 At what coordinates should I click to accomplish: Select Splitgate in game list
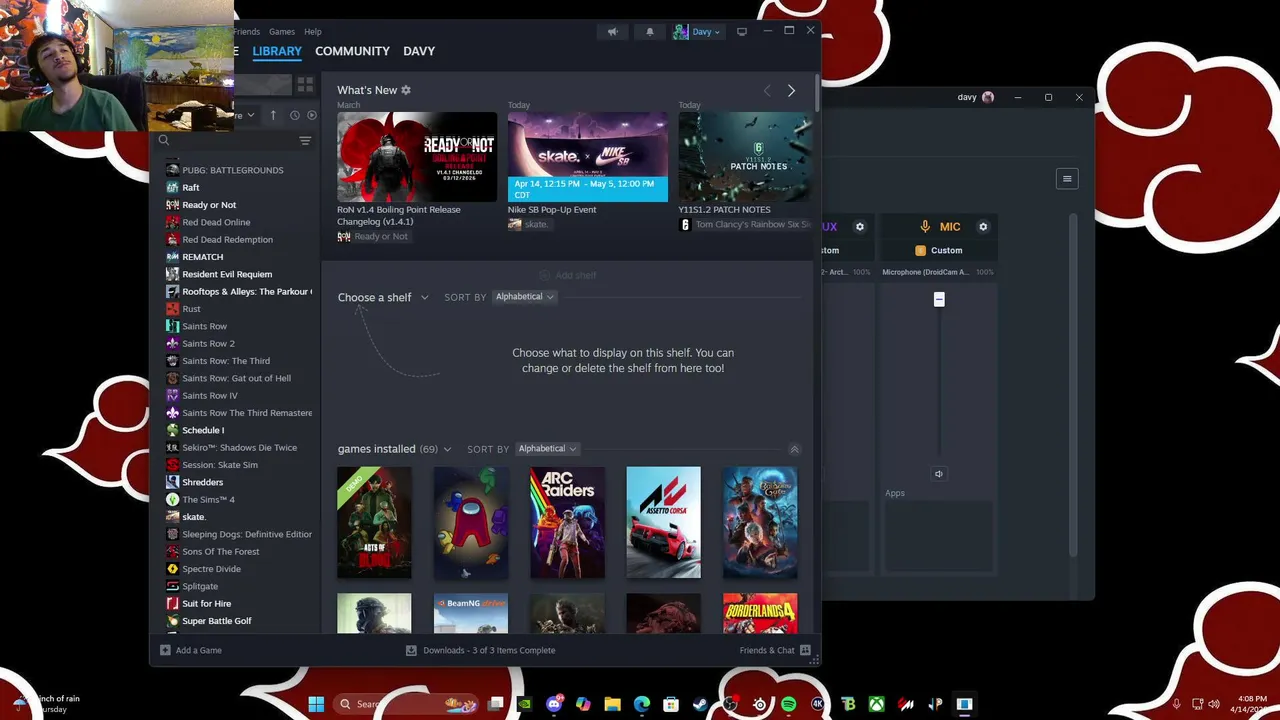[x=239, y=586]
